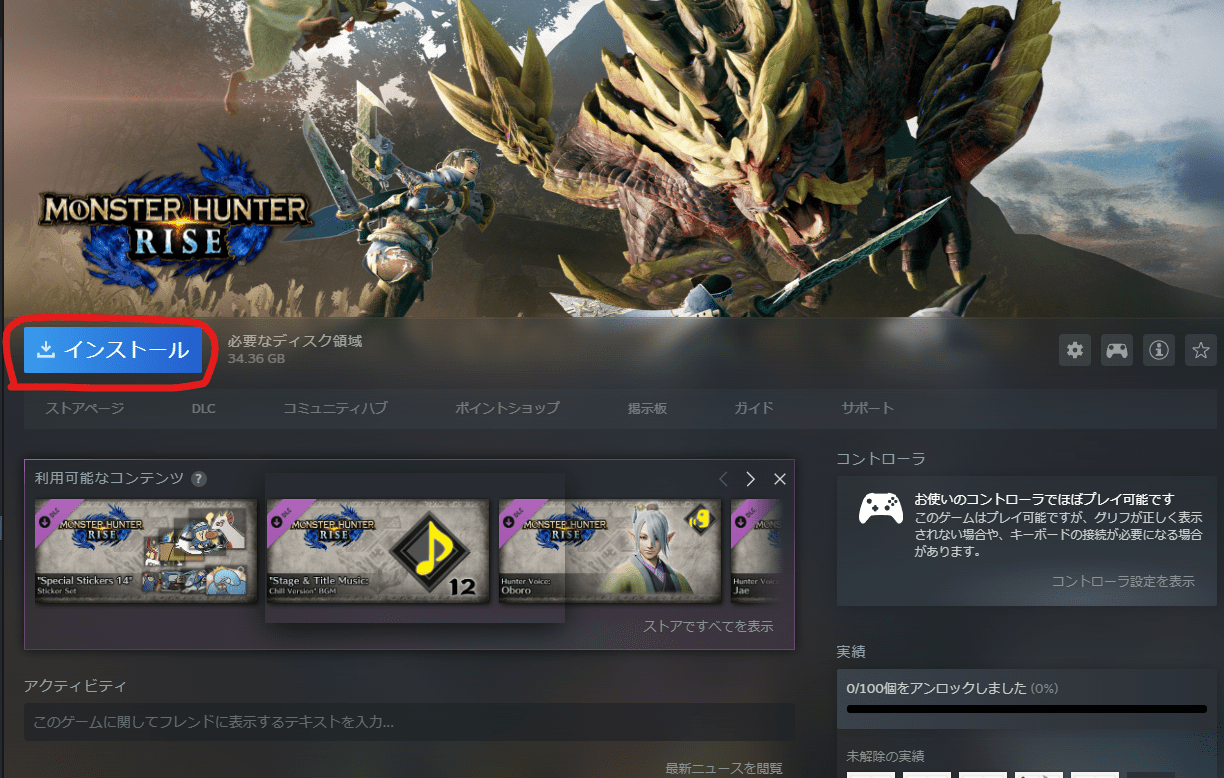1224x778 pixels.
Task: Open Special Stickers 14 DLC card
Action: coord(146,551)
